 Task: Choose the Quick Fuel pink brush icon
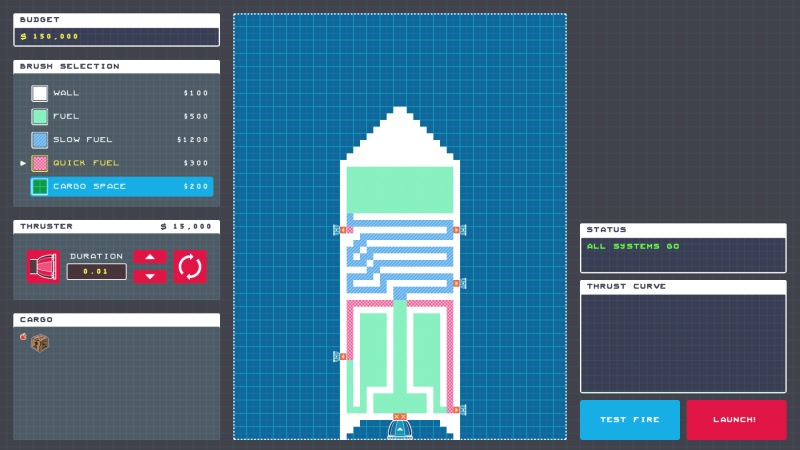[40, 163]
